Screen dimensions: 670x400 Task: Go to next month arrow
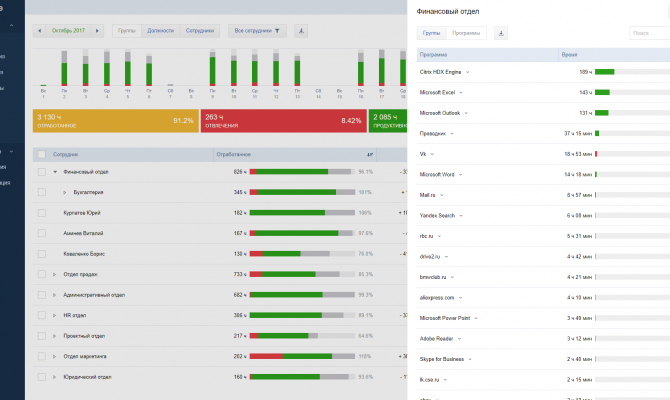click(97, 31)
